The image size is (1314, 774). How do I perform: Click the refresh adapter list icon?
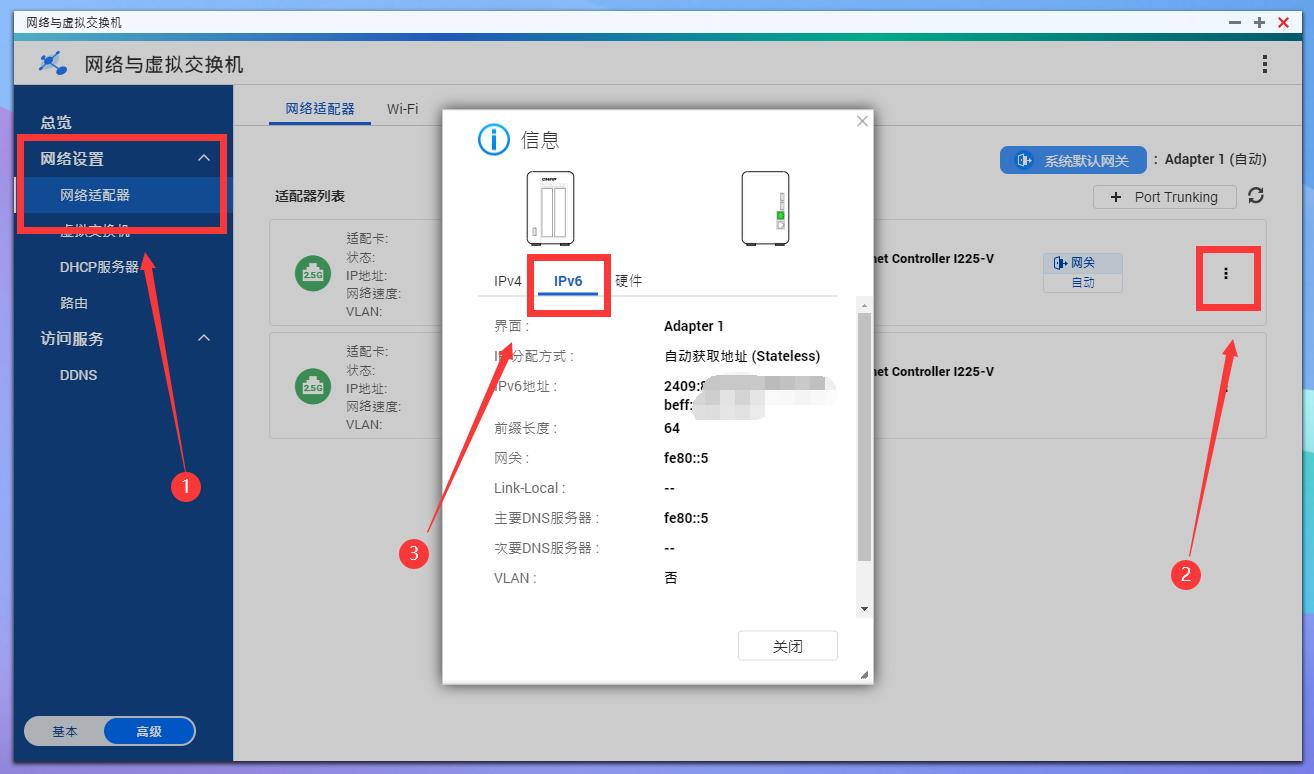(1257, 197)
